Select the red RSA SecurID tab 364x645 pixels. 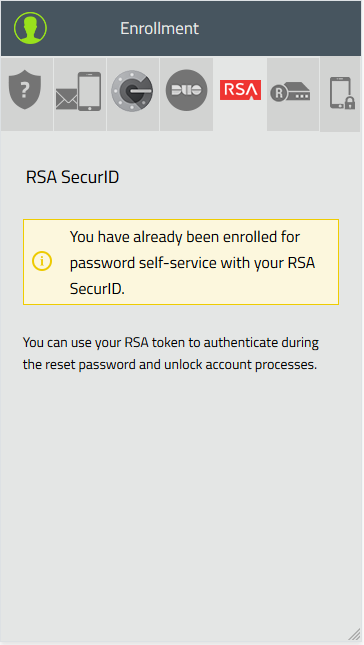[x=240, y=94]
